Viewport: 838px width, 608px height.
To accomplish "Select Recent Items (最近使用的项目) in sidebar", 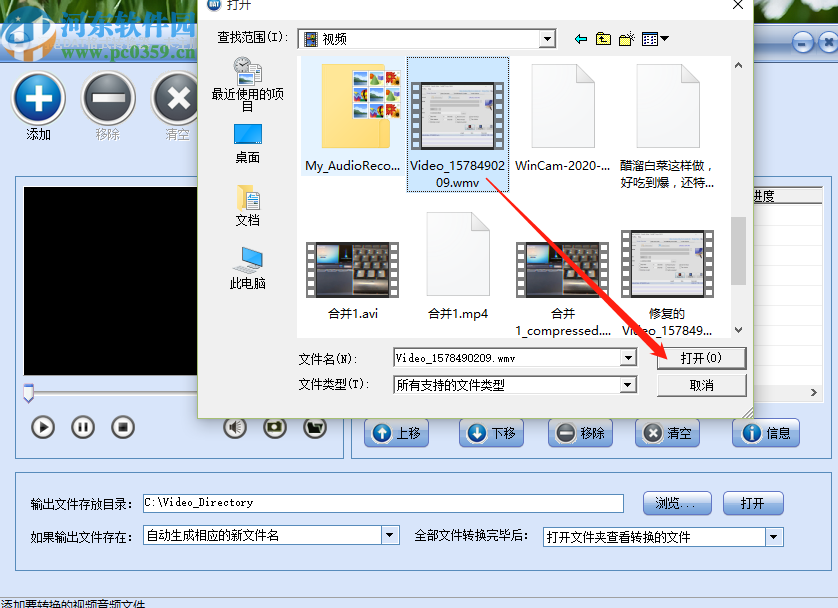I will click(x=247, y=84).
